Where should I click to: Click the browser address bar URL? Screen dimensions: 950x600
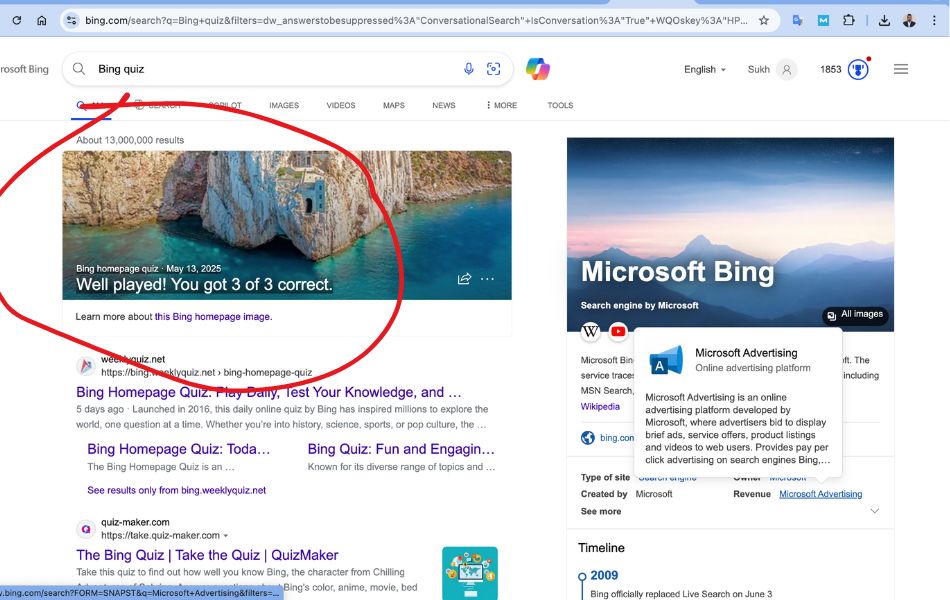point(416,21)
